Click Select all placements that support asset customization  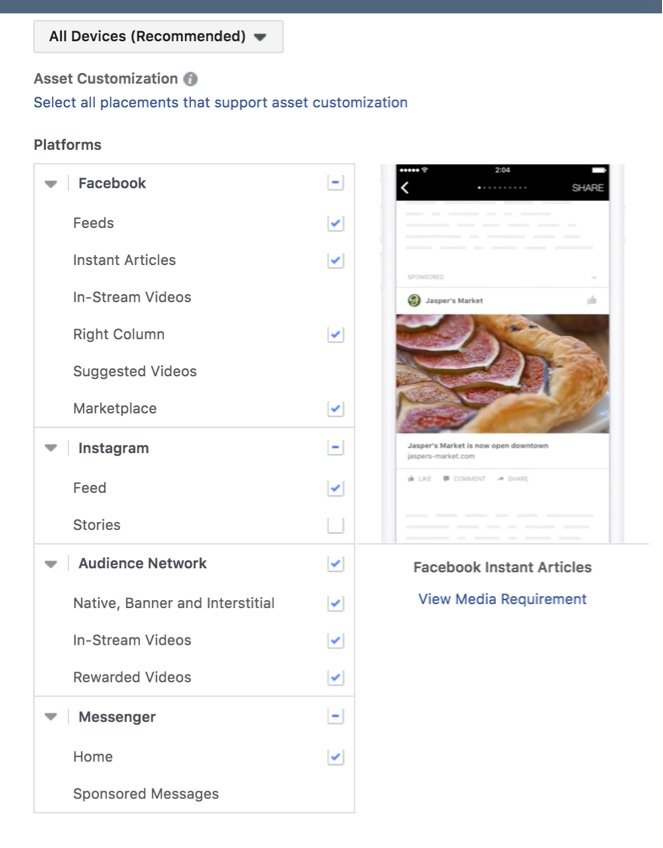pyautogui.click(x=220, y=102)
